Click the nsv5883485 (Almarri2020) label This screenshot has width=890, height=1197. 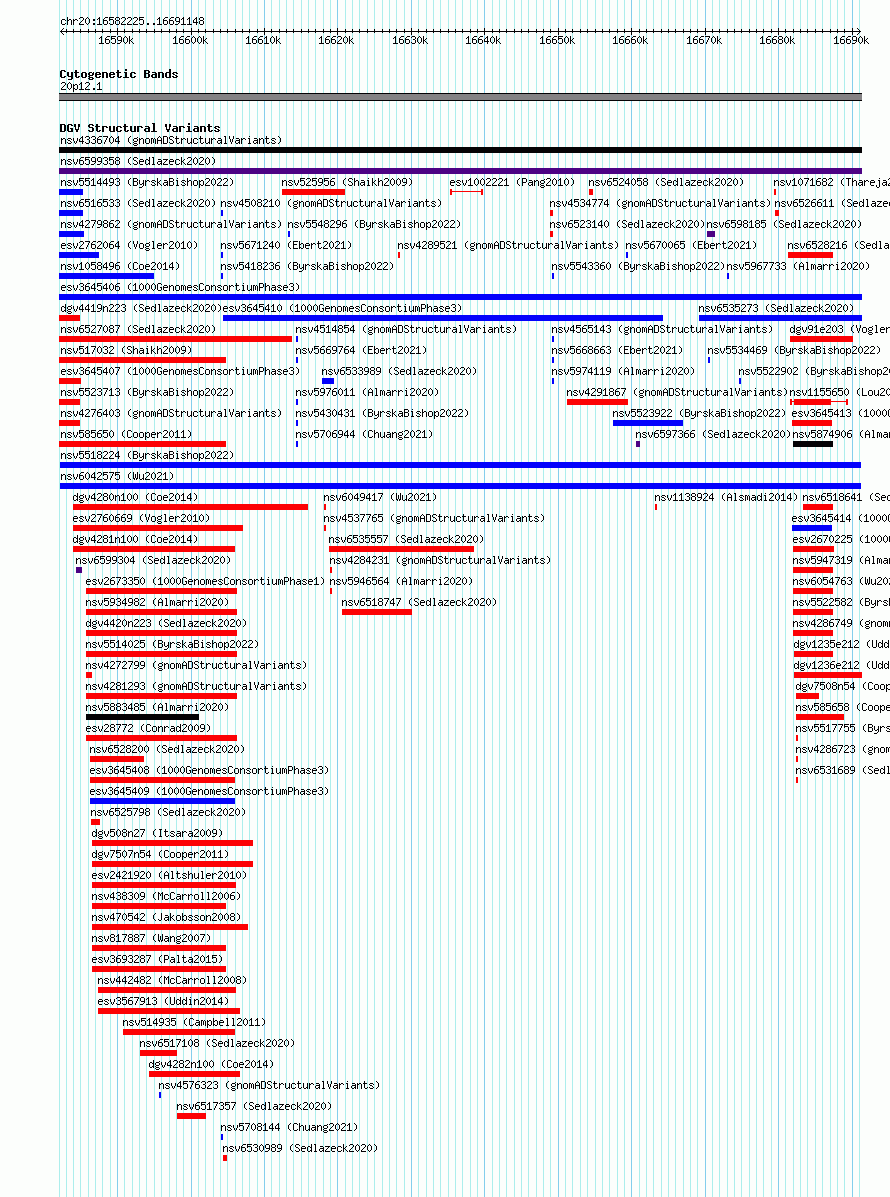click(x=157, y=708)
